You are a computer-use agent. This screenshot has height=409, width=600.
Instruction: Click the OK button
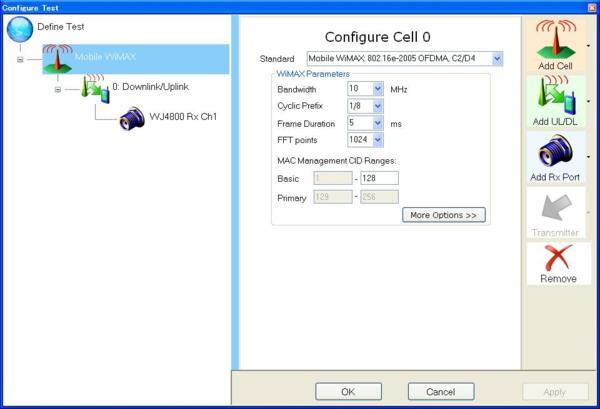coord(349,392)
